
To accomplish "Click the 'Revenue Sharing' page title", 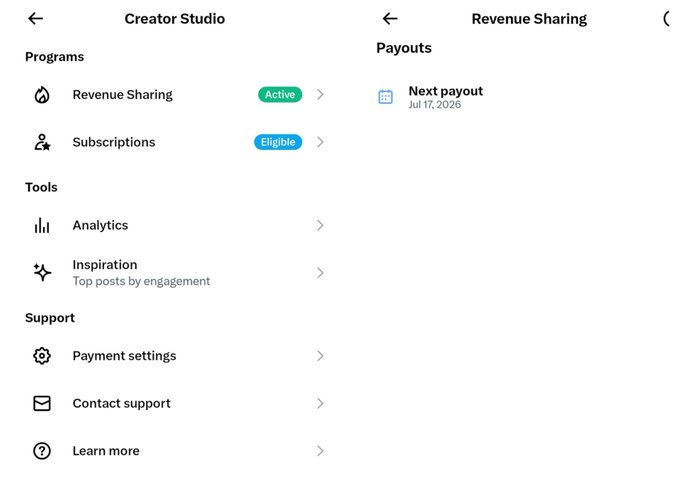I will (x=529, y=19).
